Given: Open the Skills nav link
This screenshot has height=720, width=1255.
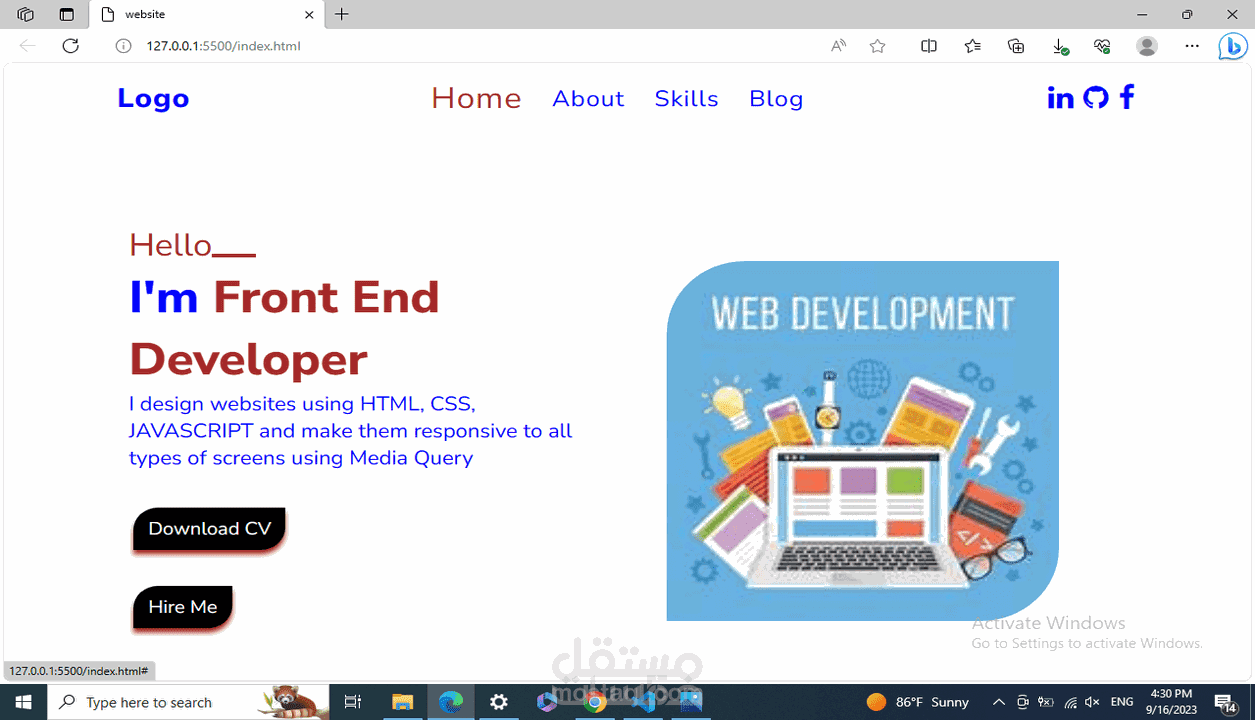Looking at the screenshot, I should point(686,98).
